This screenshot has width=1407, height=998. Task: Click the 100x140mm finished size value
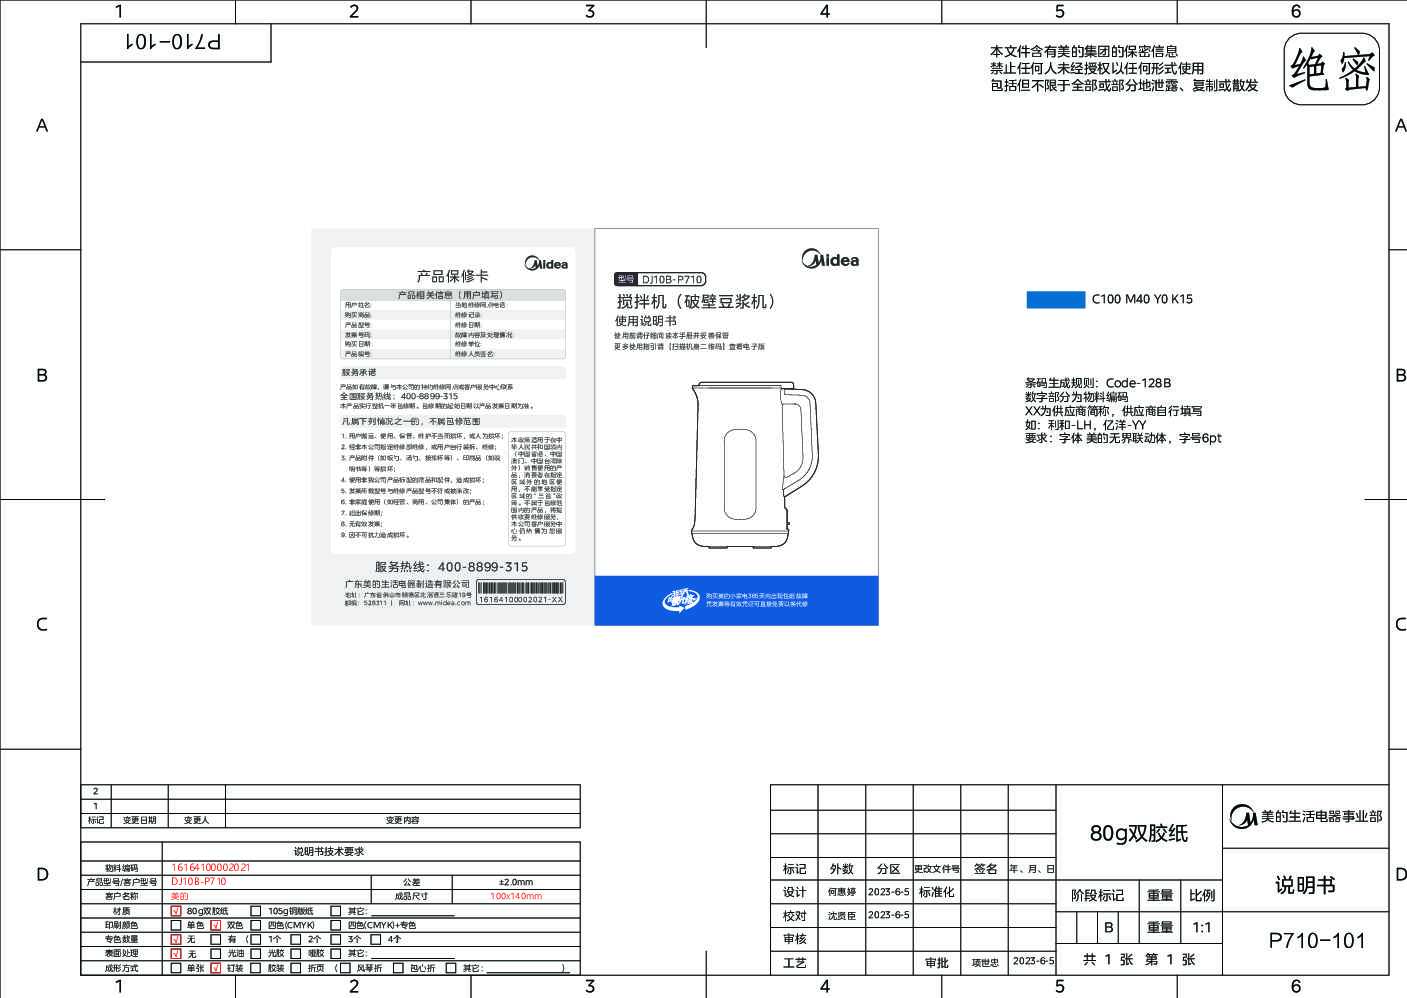tap(516, 896)
